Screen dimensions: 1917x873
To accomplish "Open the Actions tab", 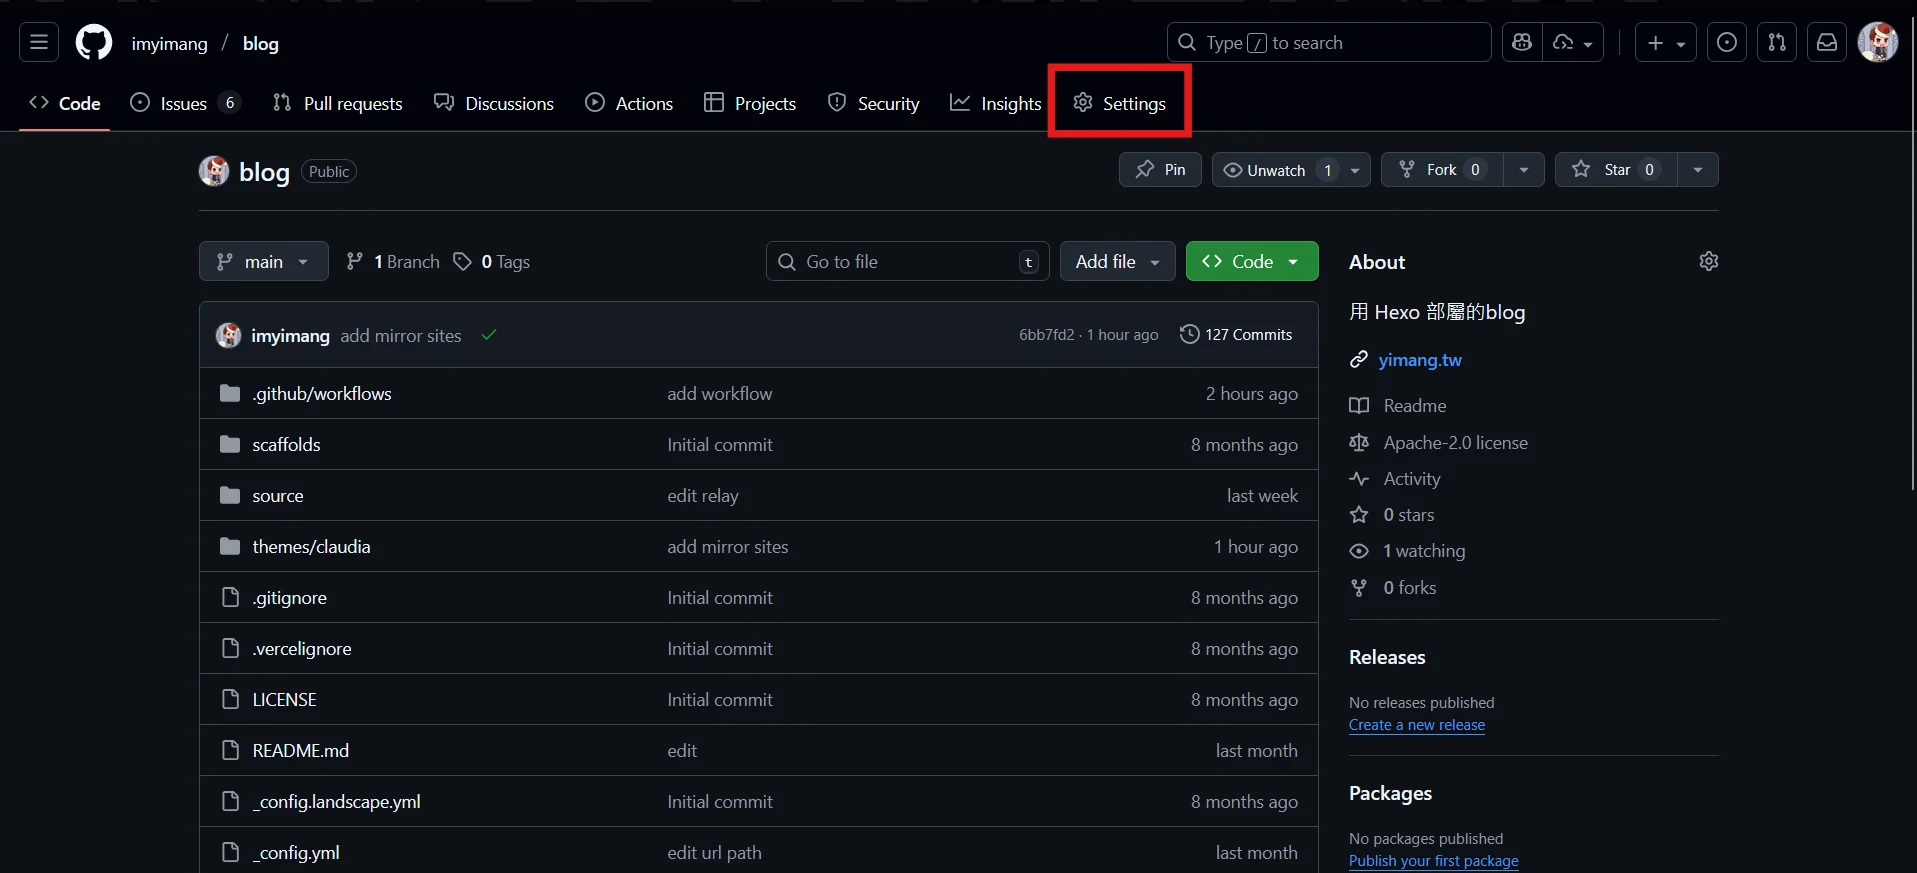I will pyautogui.click(x=630, y=103).
